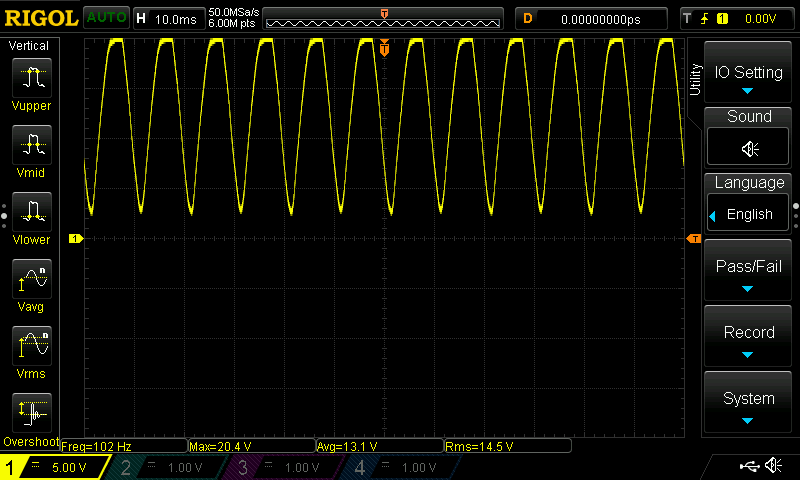Open the Pass/Fail submenu
Image resolution: width=800 pixels, height=480 pixels.
point(748,270)
